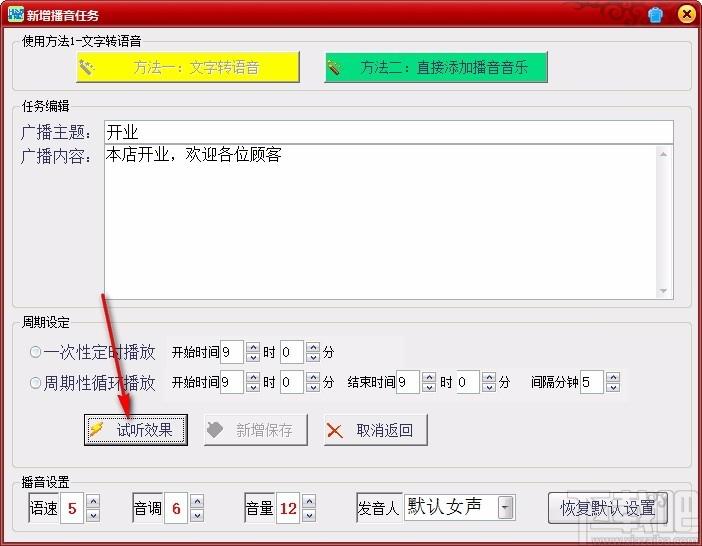Viewport: 702px width, 546px height.
Task: Decrease 结束时间 minute value
Action: pyautogui.click(x=489, y=387)
